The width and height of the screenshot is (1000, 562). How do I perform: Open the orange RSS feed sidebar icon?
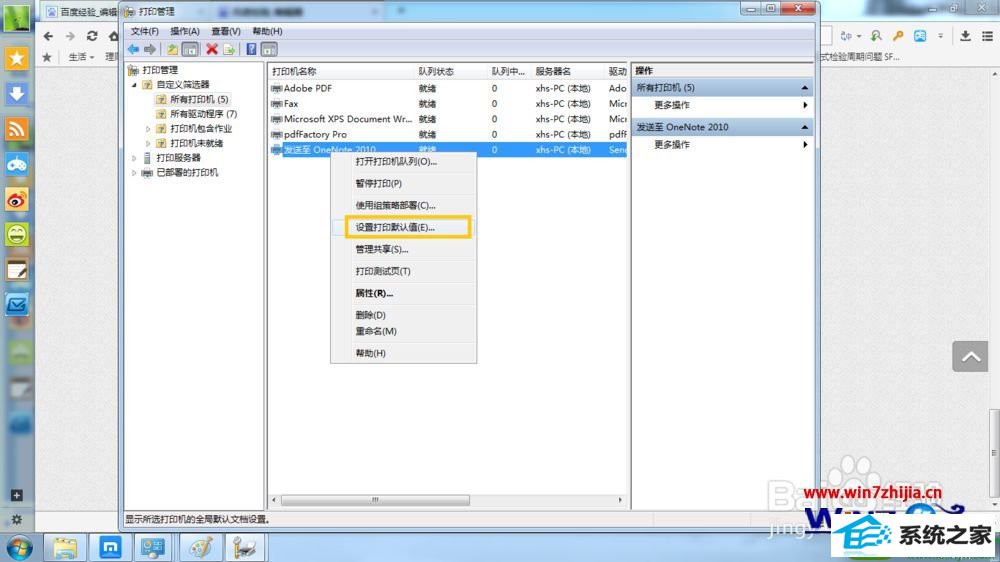17,129
